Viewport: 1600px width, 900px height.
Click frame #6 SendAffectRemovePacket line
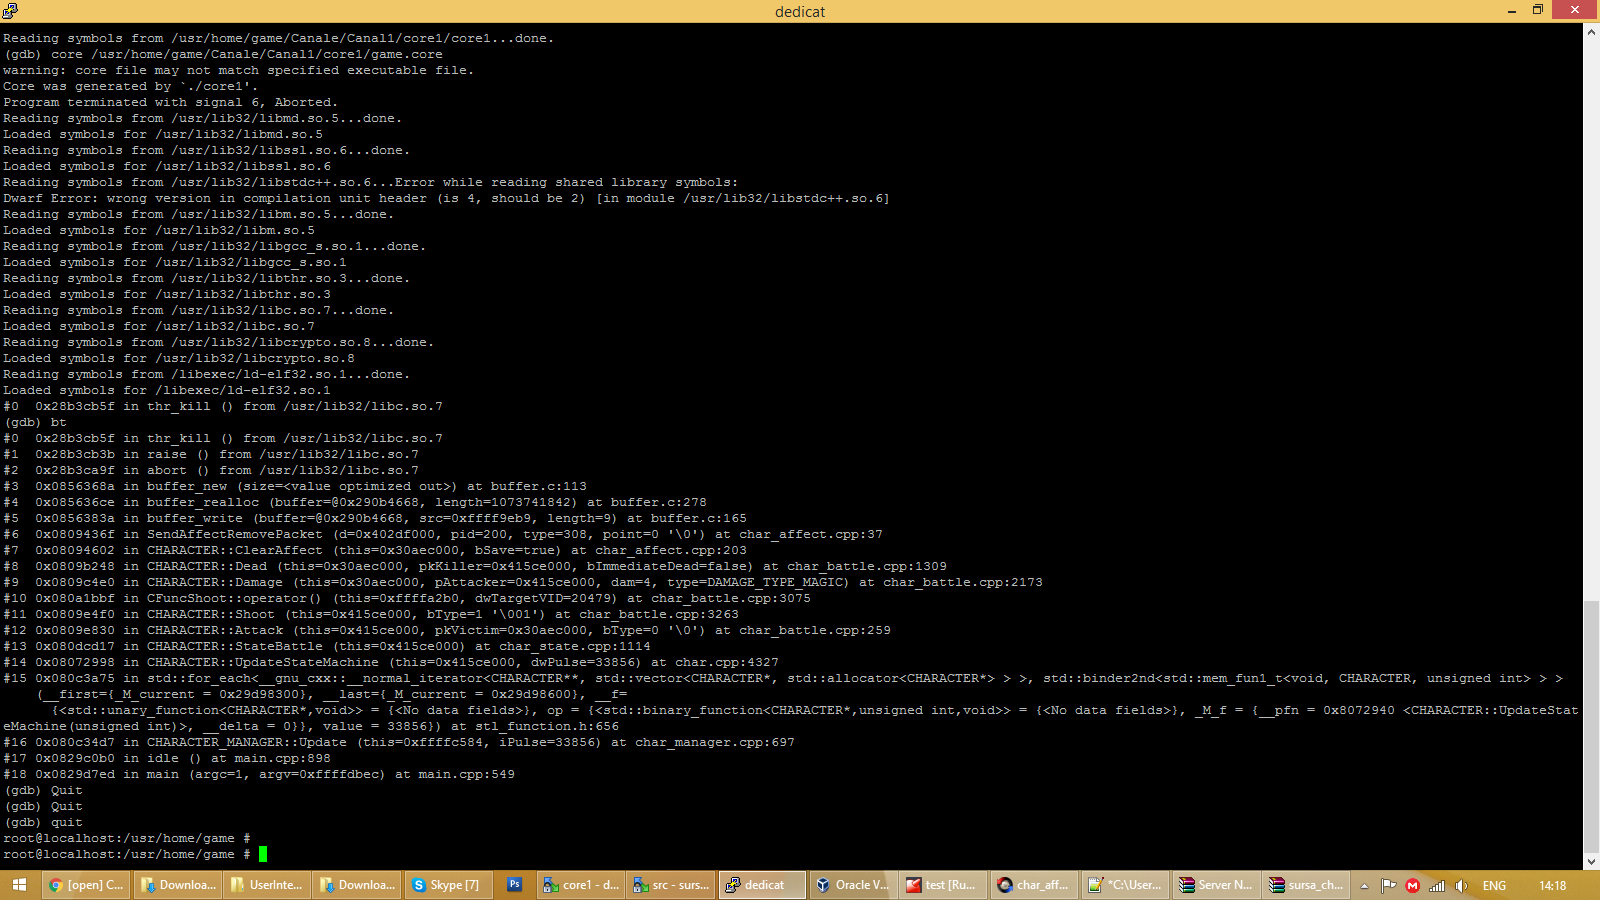pyautogui.click(x=443, y=534)
